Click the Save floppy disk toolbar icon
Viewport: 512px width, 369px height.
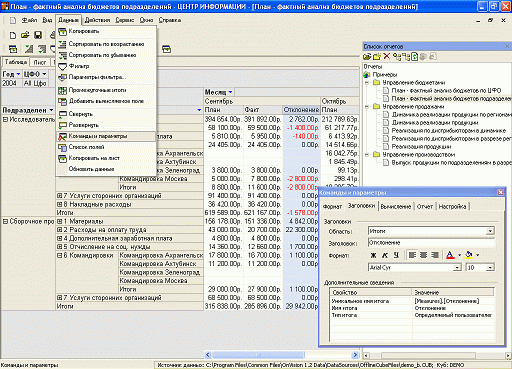[x=38, y=35]
